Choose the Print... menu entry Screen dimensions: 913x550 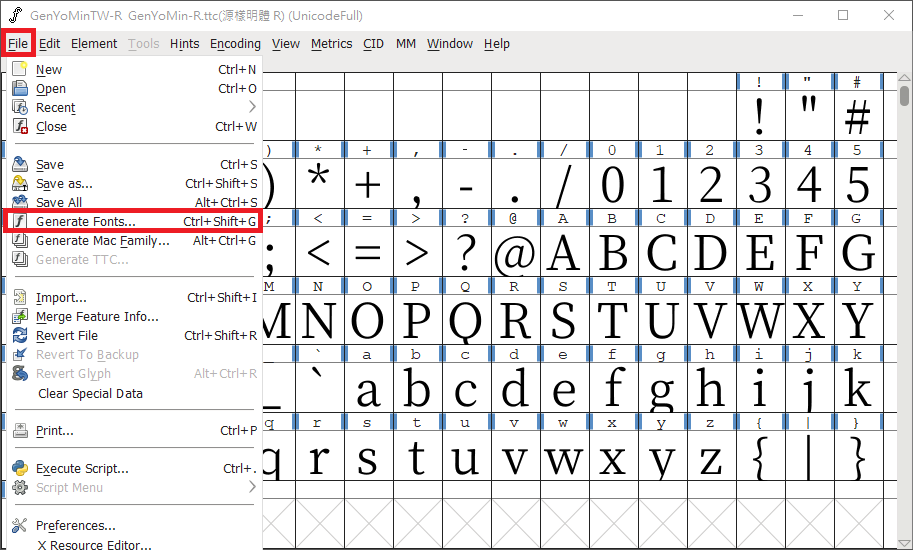(x=133, y=431)
